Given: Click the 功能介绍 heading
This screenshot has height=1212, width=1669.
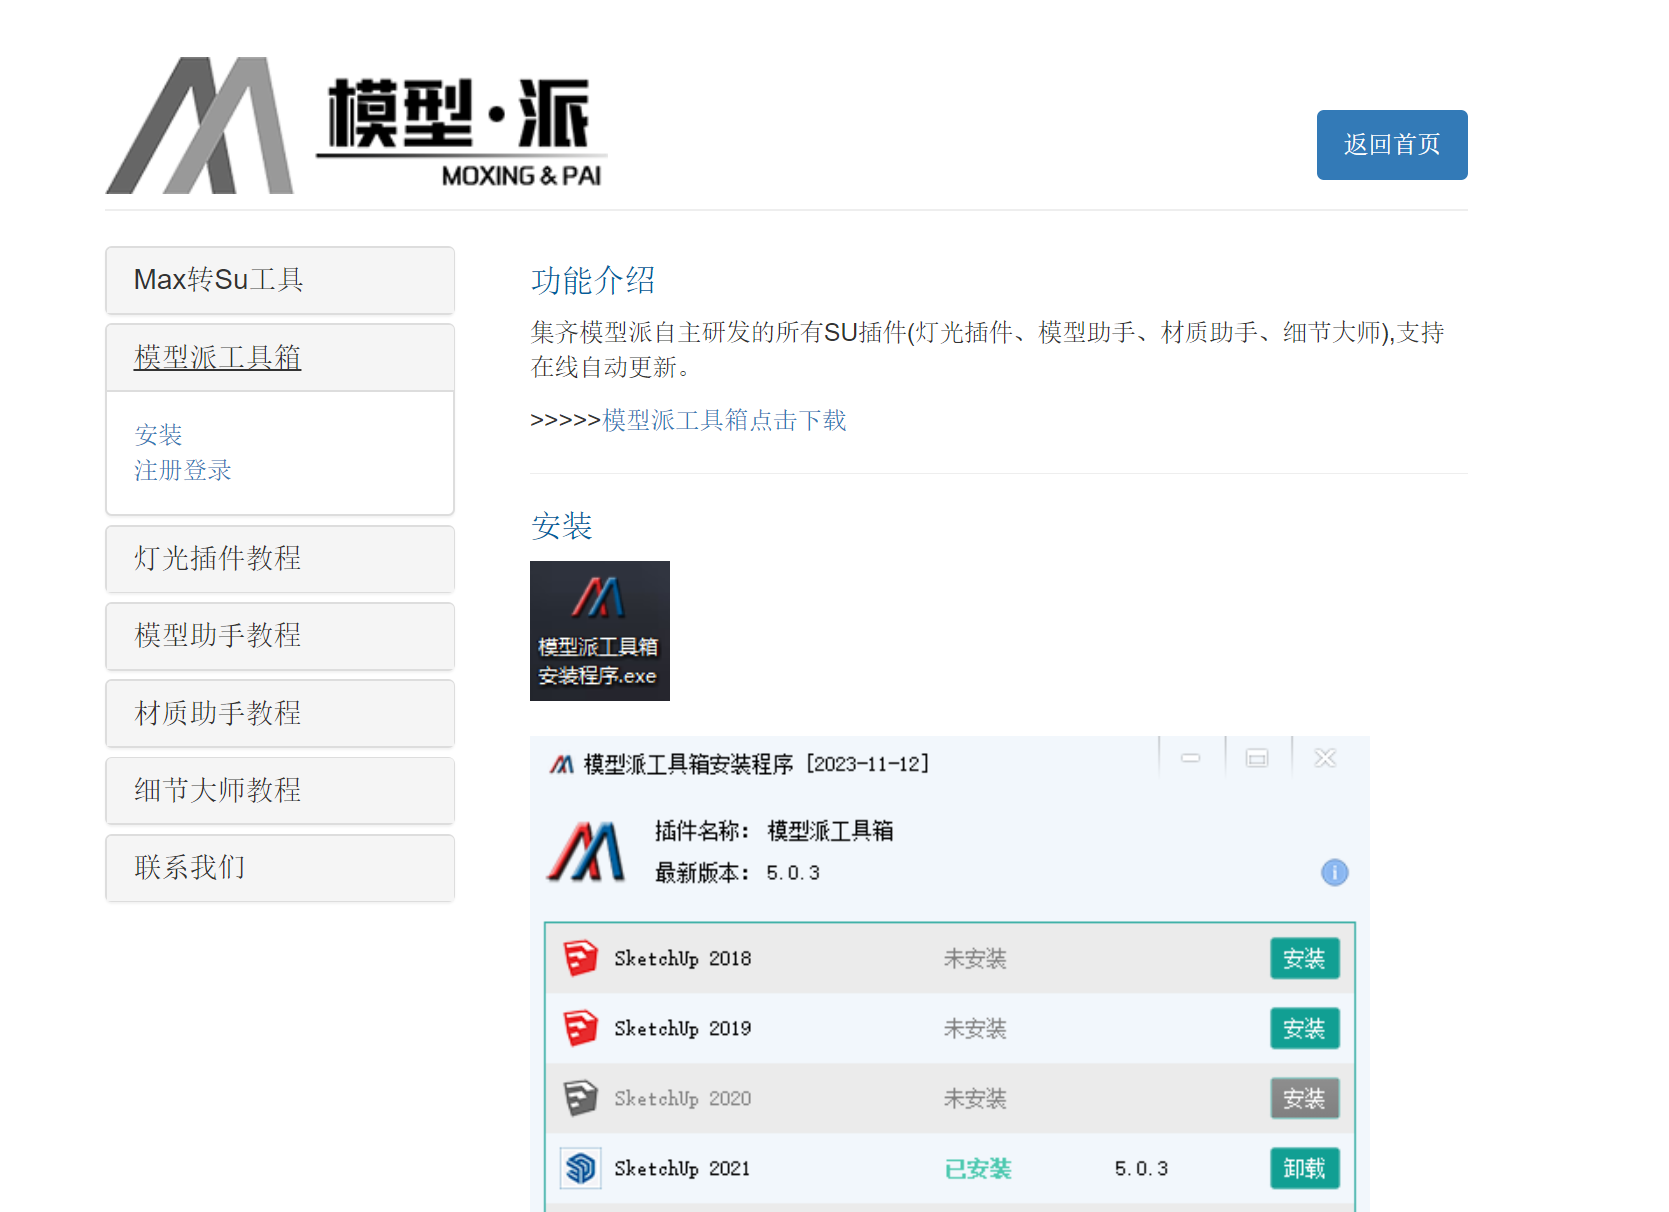Looking at the screenshot, I should 593,280.
